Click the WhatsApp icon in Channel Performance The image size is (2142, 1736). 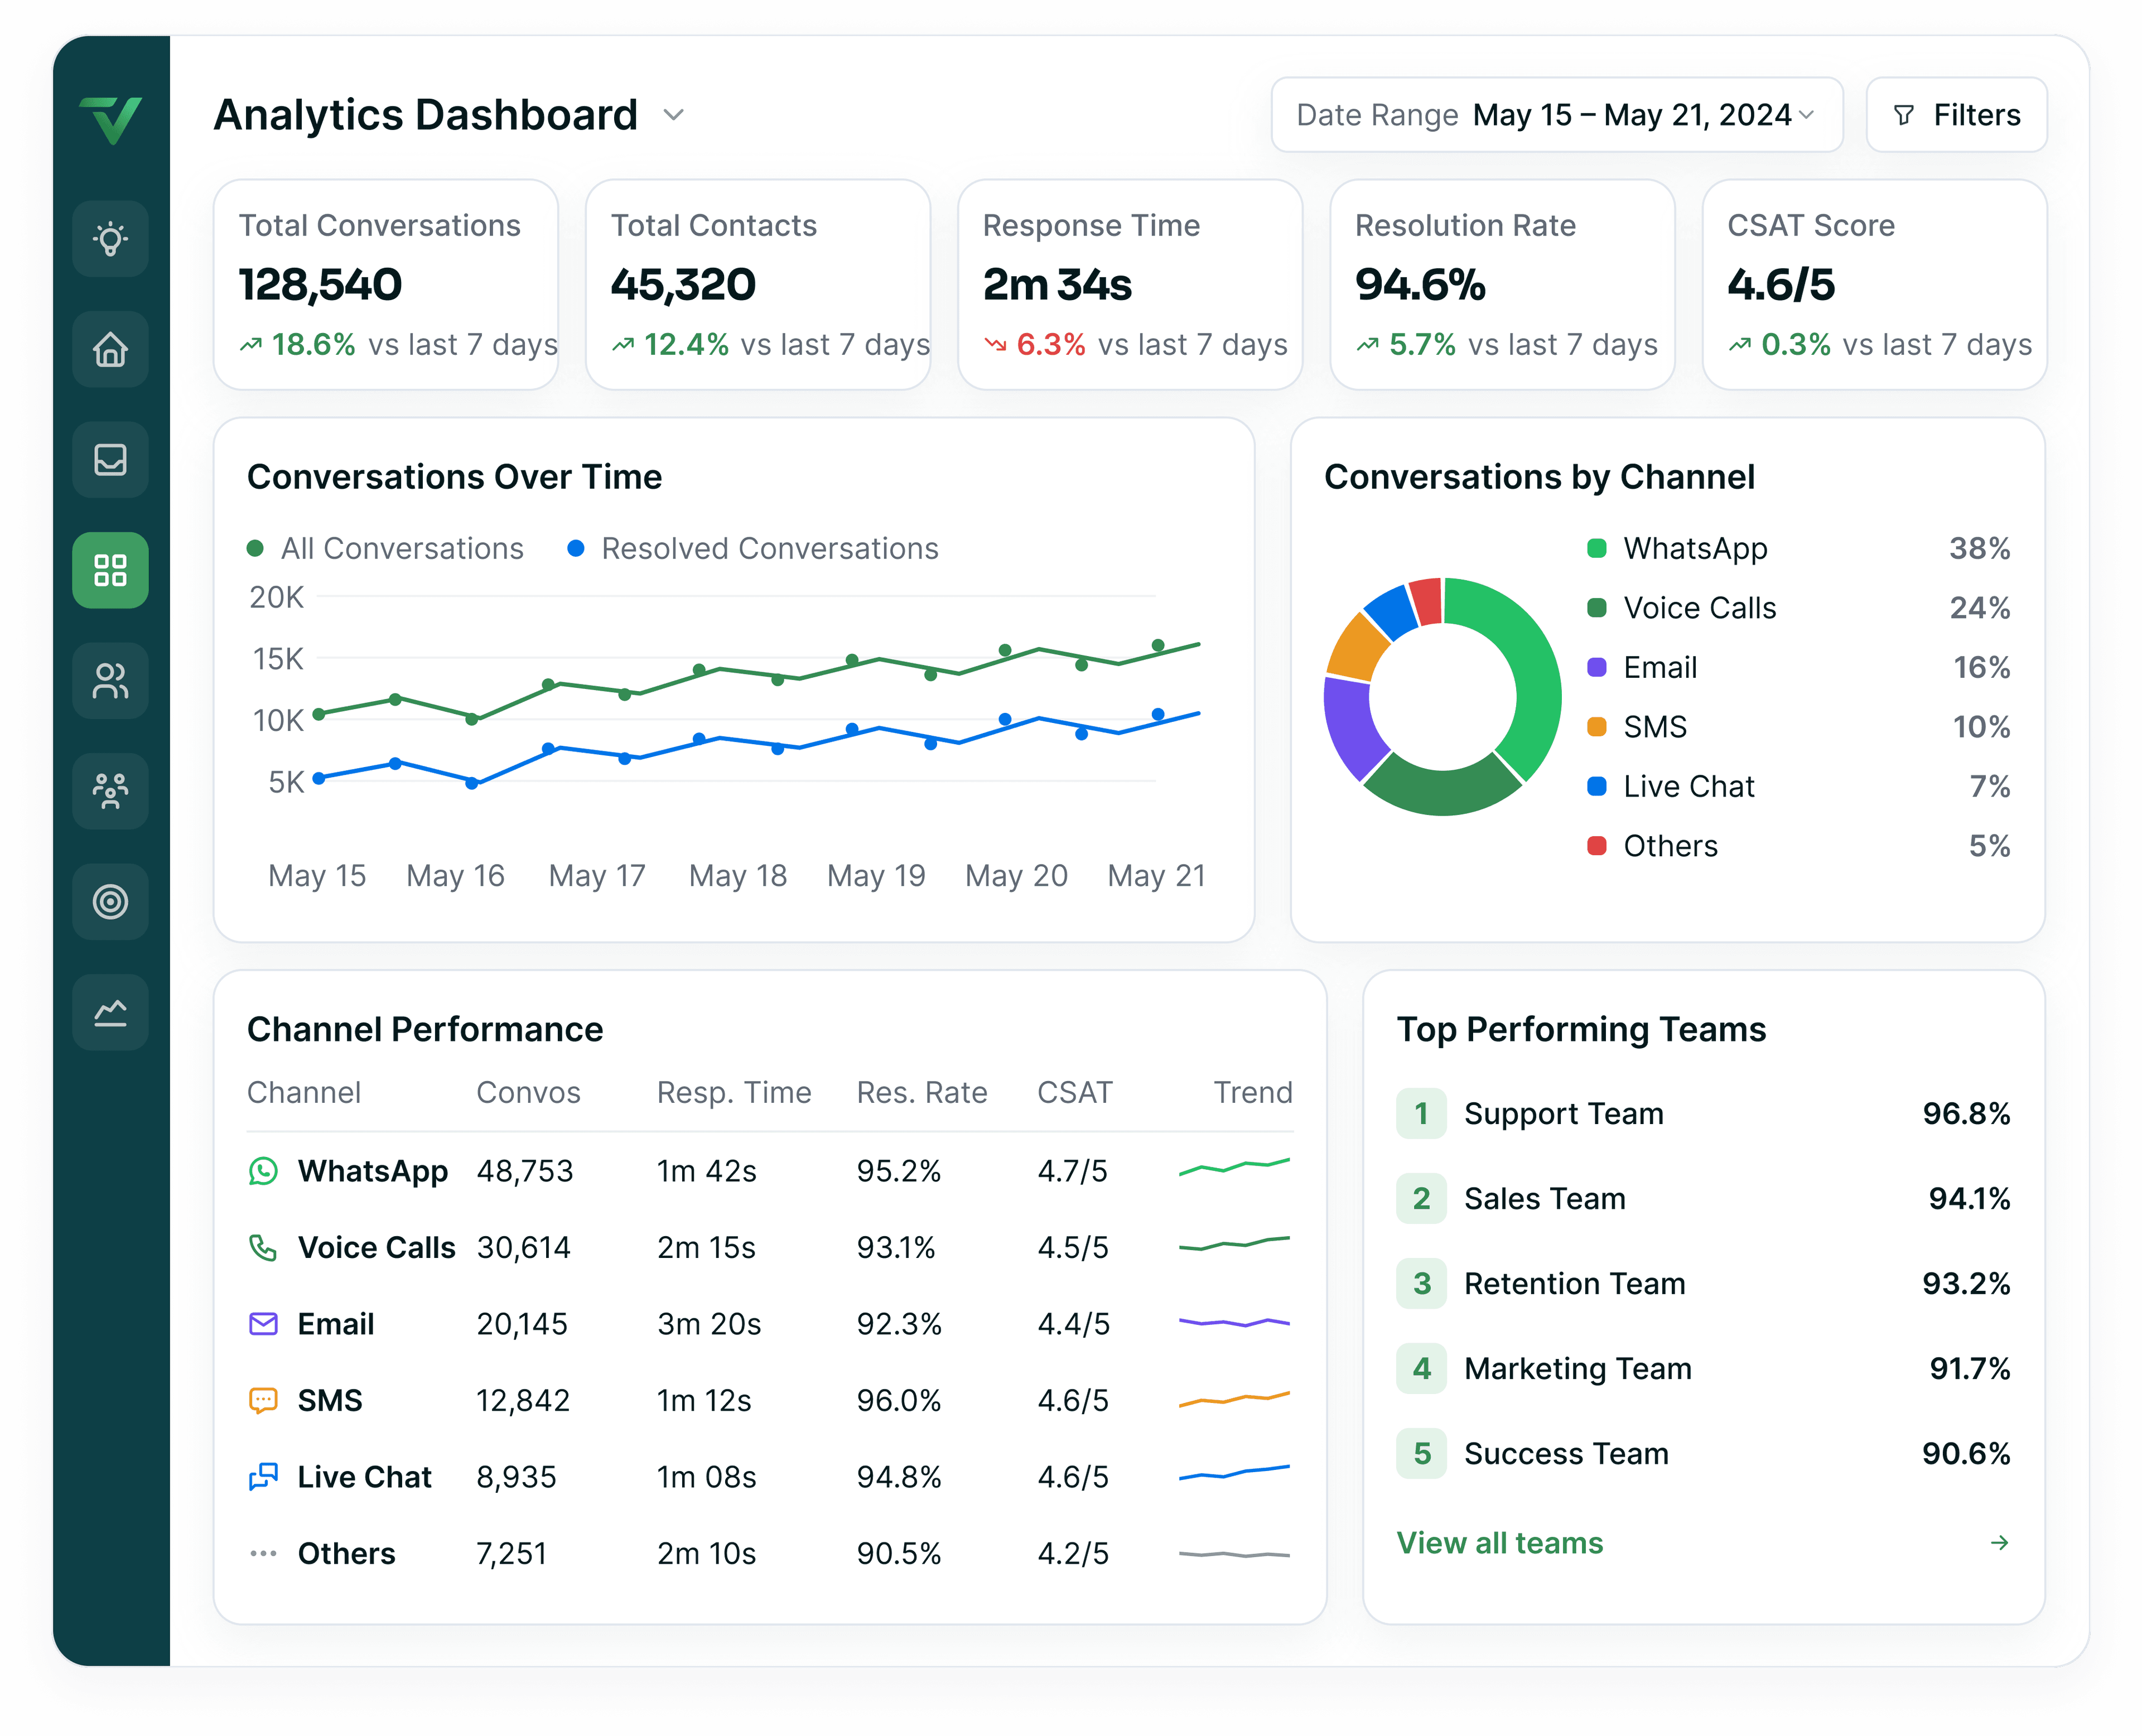(x=263, y=1171)
